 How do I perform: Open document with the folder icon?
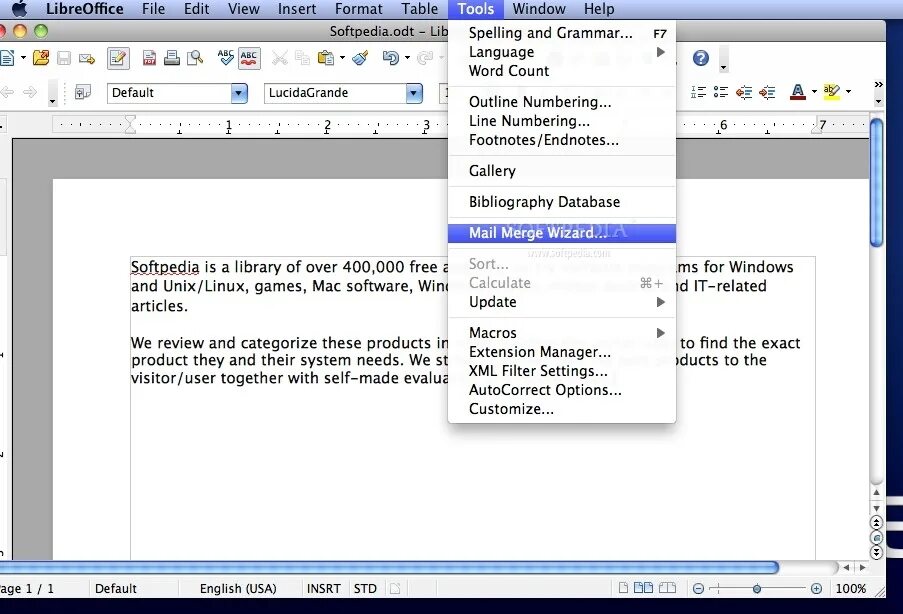tap(41, 58)
